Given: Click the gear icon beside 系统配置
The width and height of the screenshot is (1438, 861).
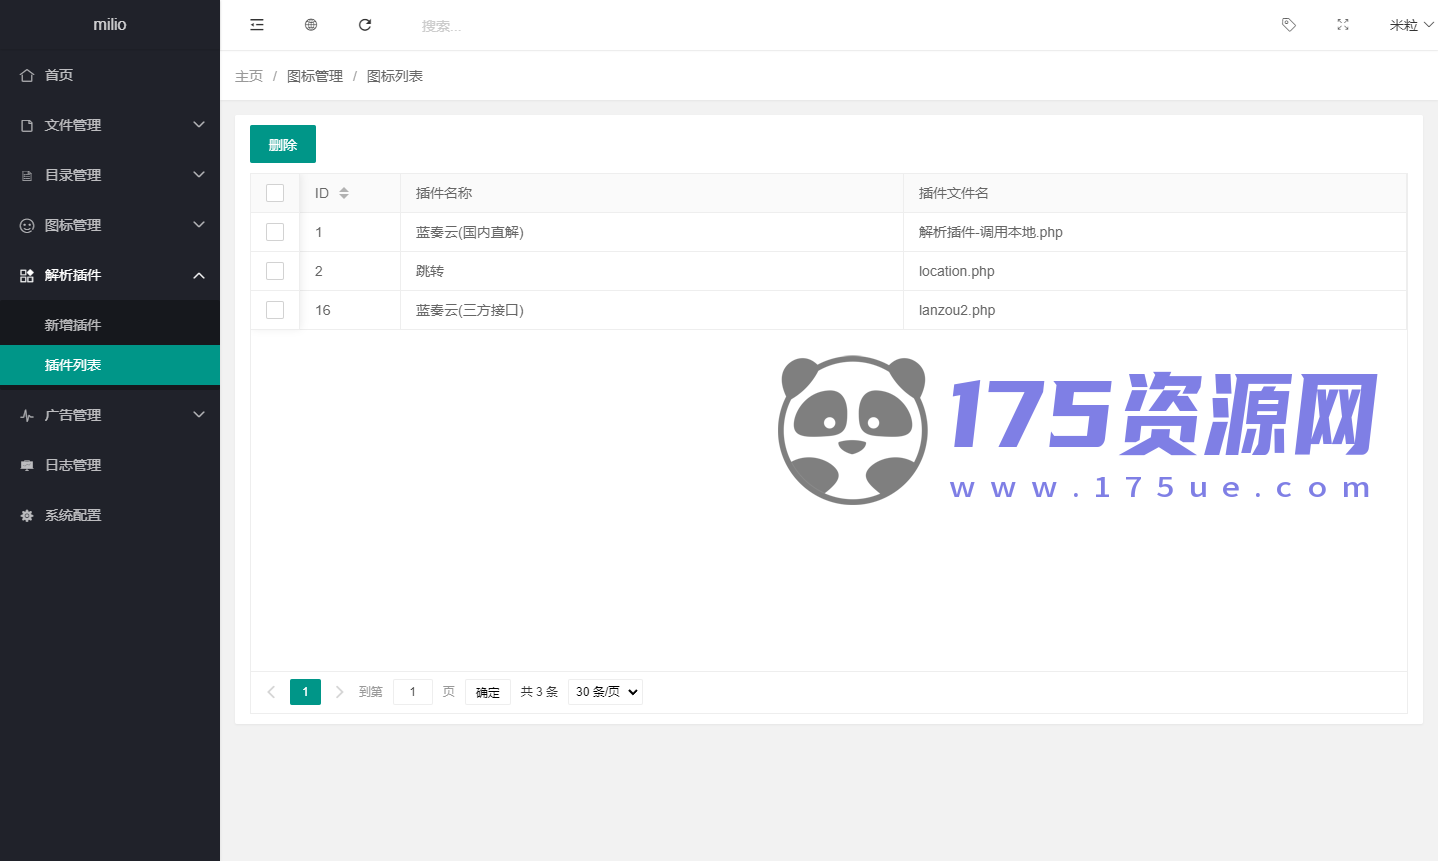Looking at the screenshot, I should 27,515.
